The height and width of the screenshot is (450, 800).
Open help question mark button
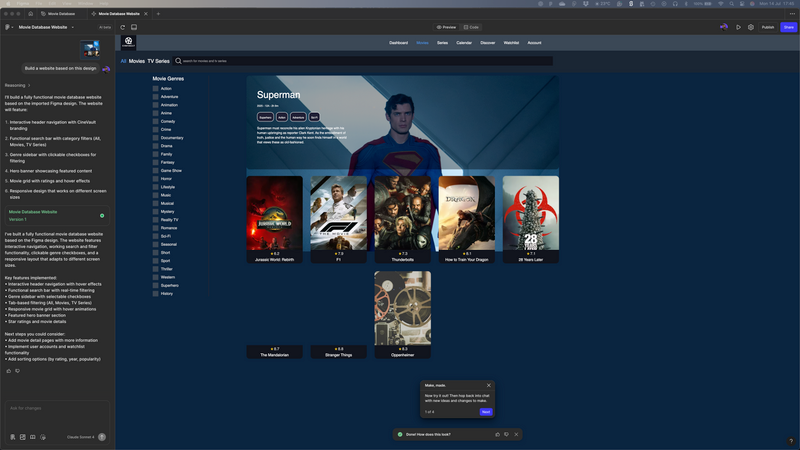click(791, 441)
